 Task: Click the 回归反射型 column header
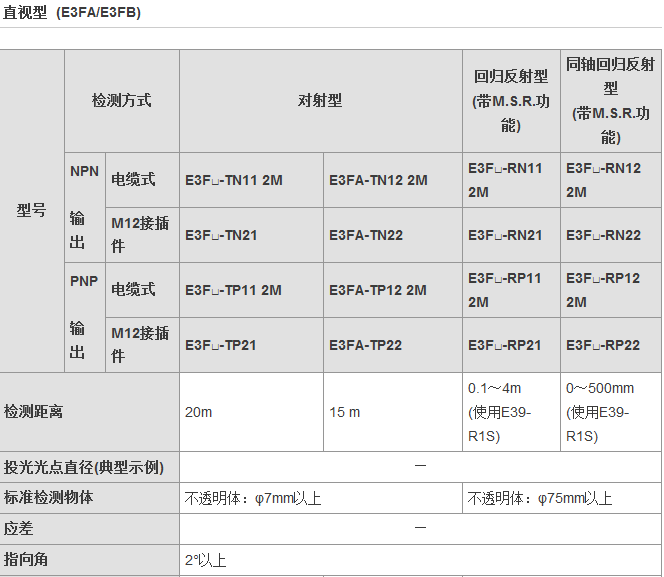[511, 101]
